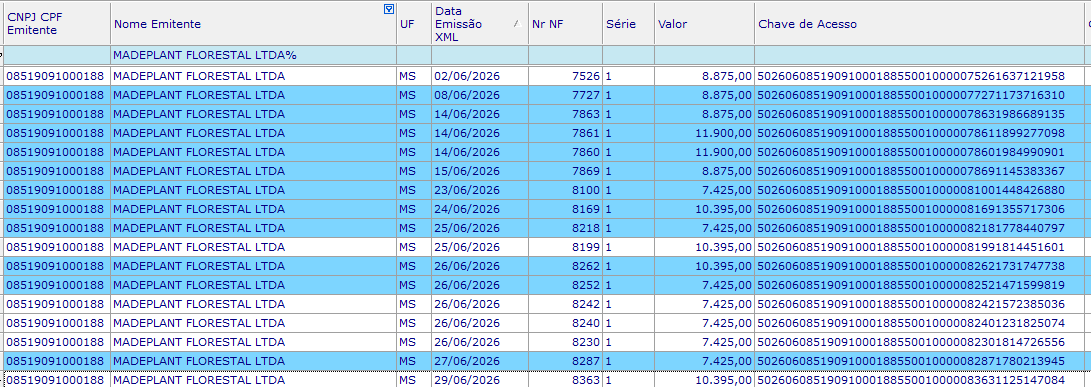Focus the filter cell under CNPJ CPF Emitente
The width and height of the screenshot is (1091, 387).
[x=56, y=54]
